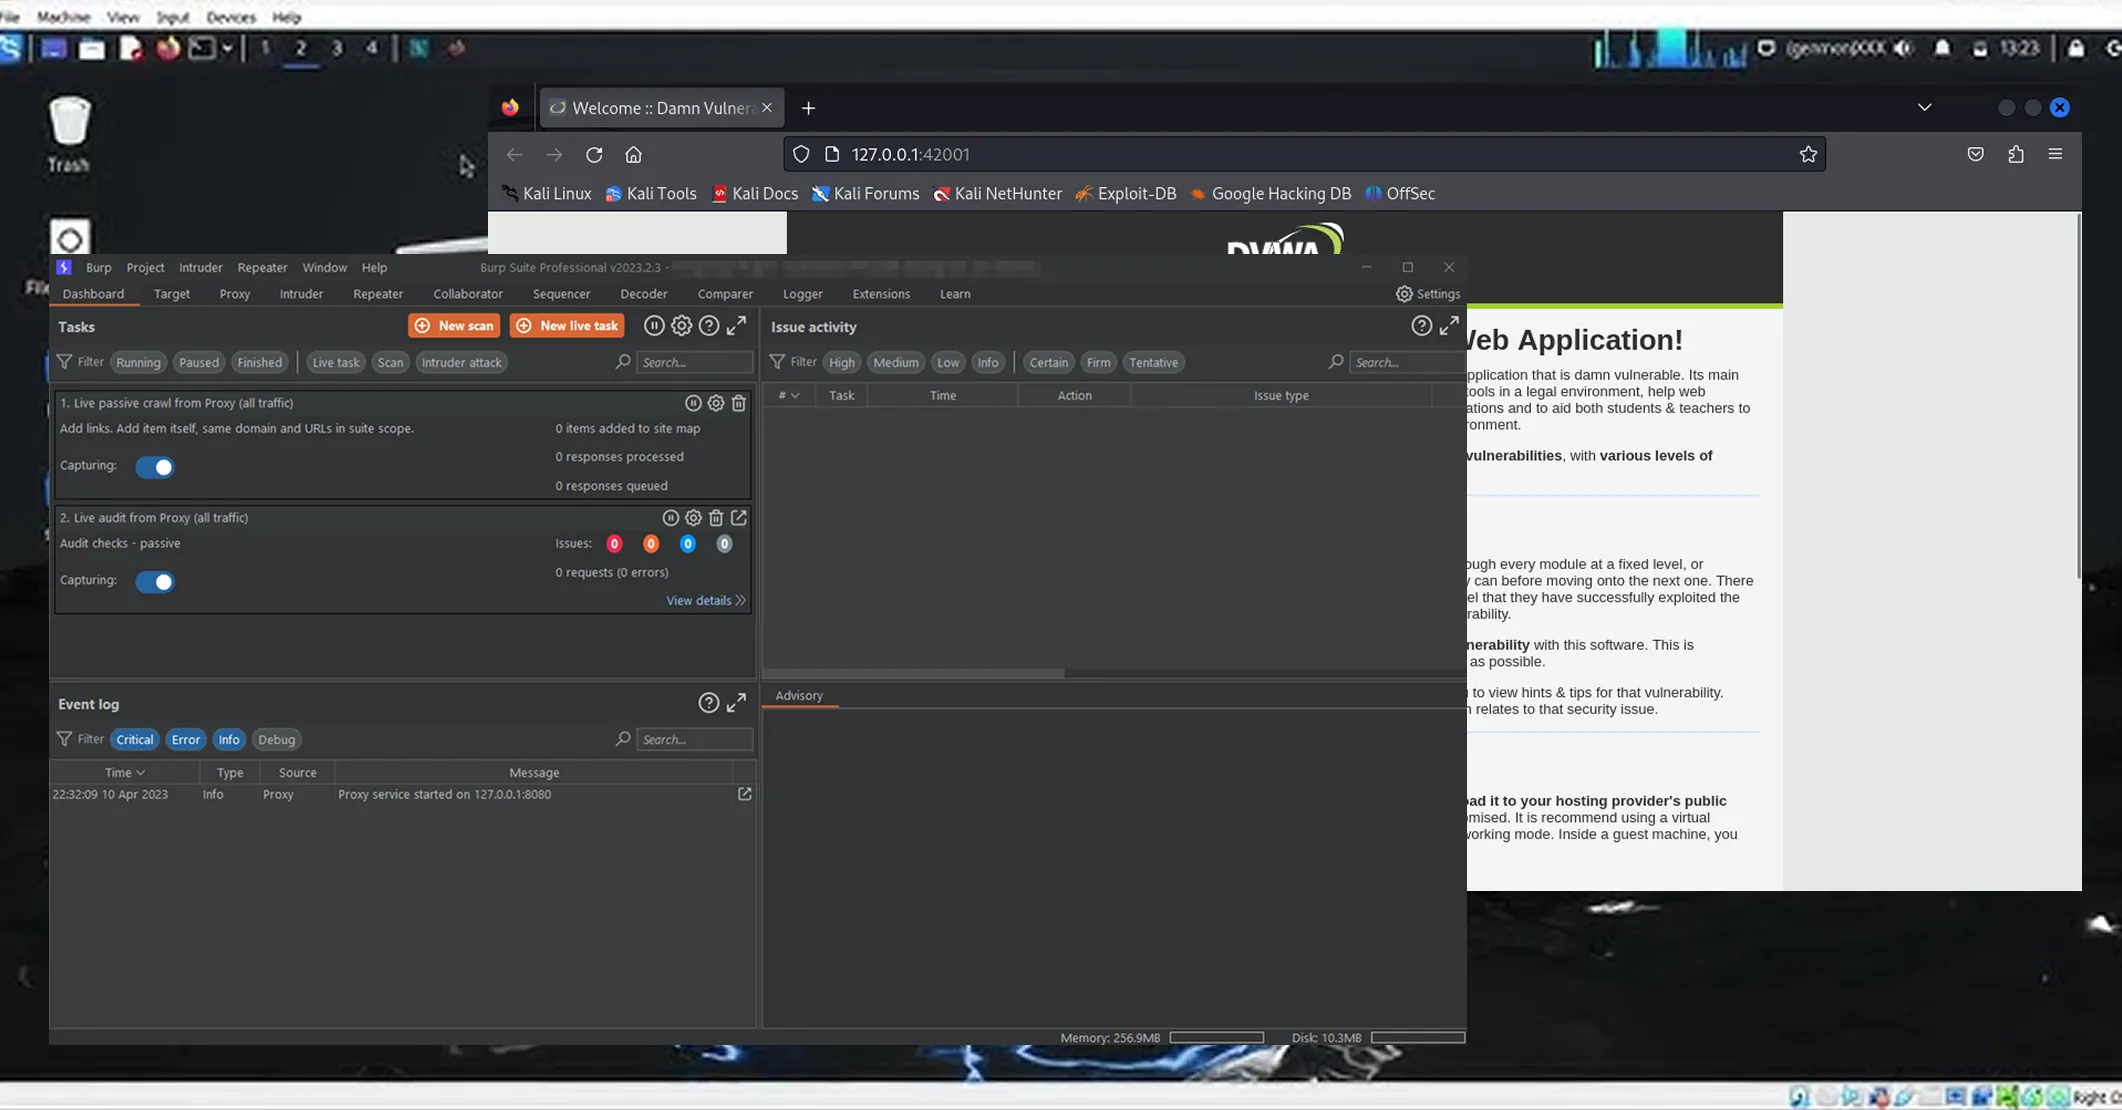Delete the live passive crawl task
Viewport: 2122px width, 1110px height.
(739, 403)
